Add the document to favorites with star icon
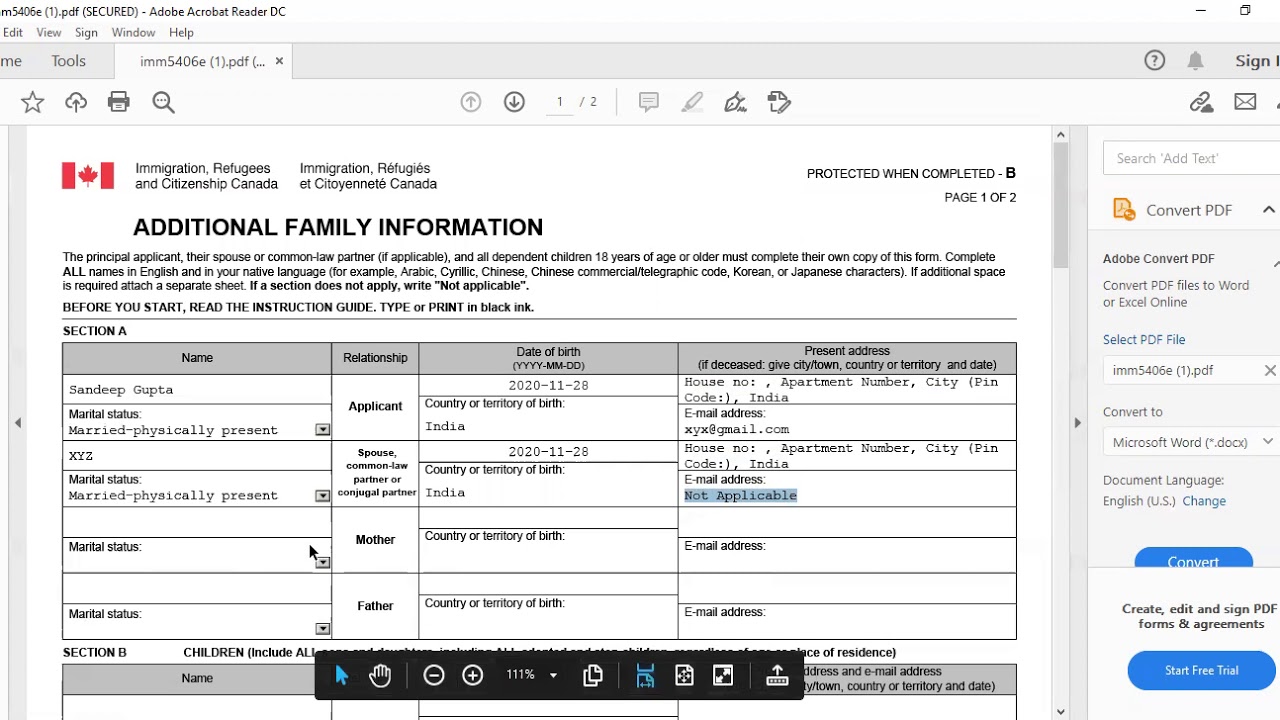Screen dimensions: 1280x720 [33, 102]
